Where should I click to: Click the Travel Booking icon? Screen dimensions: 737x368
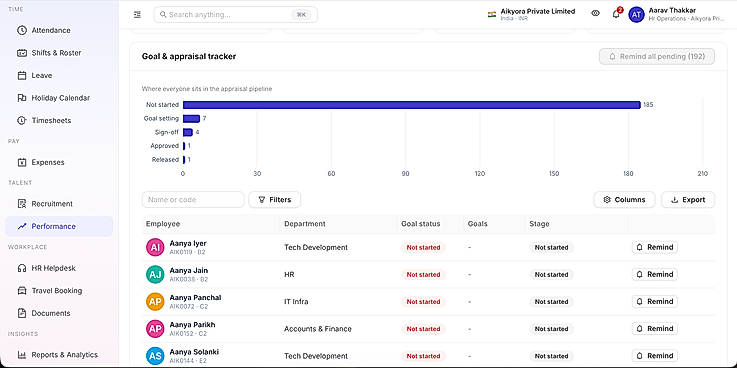pos(22,290)
